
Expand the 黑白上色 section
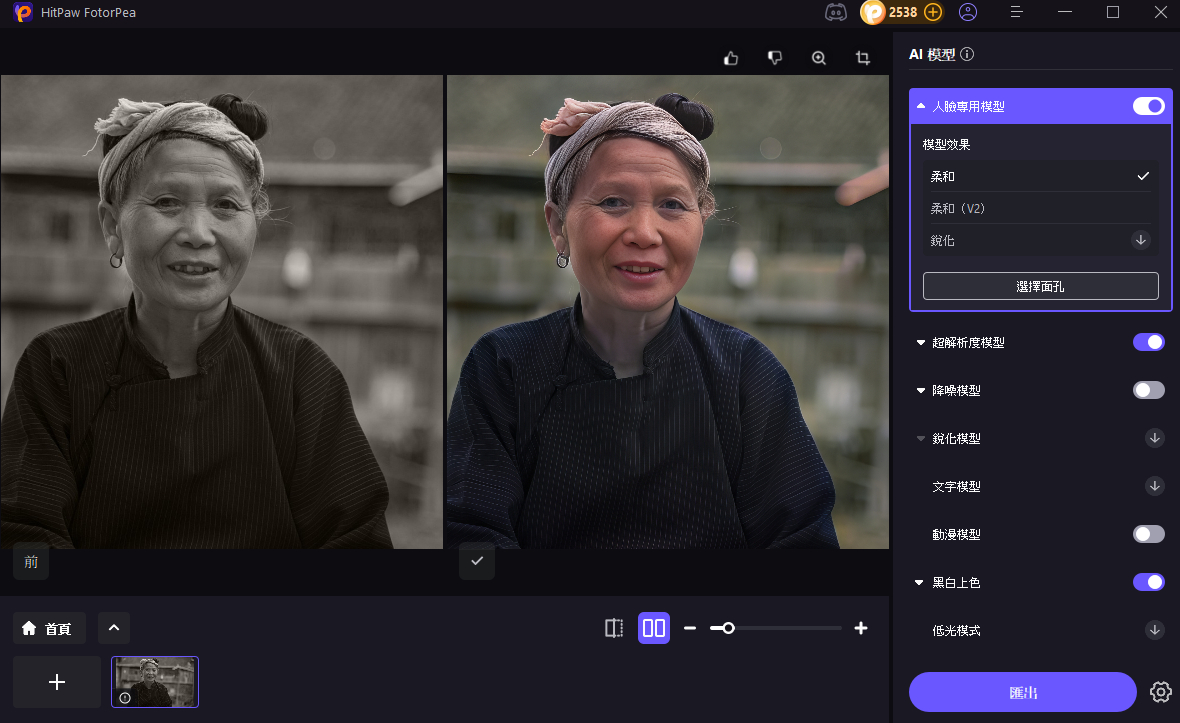click(x=921, y=583)
